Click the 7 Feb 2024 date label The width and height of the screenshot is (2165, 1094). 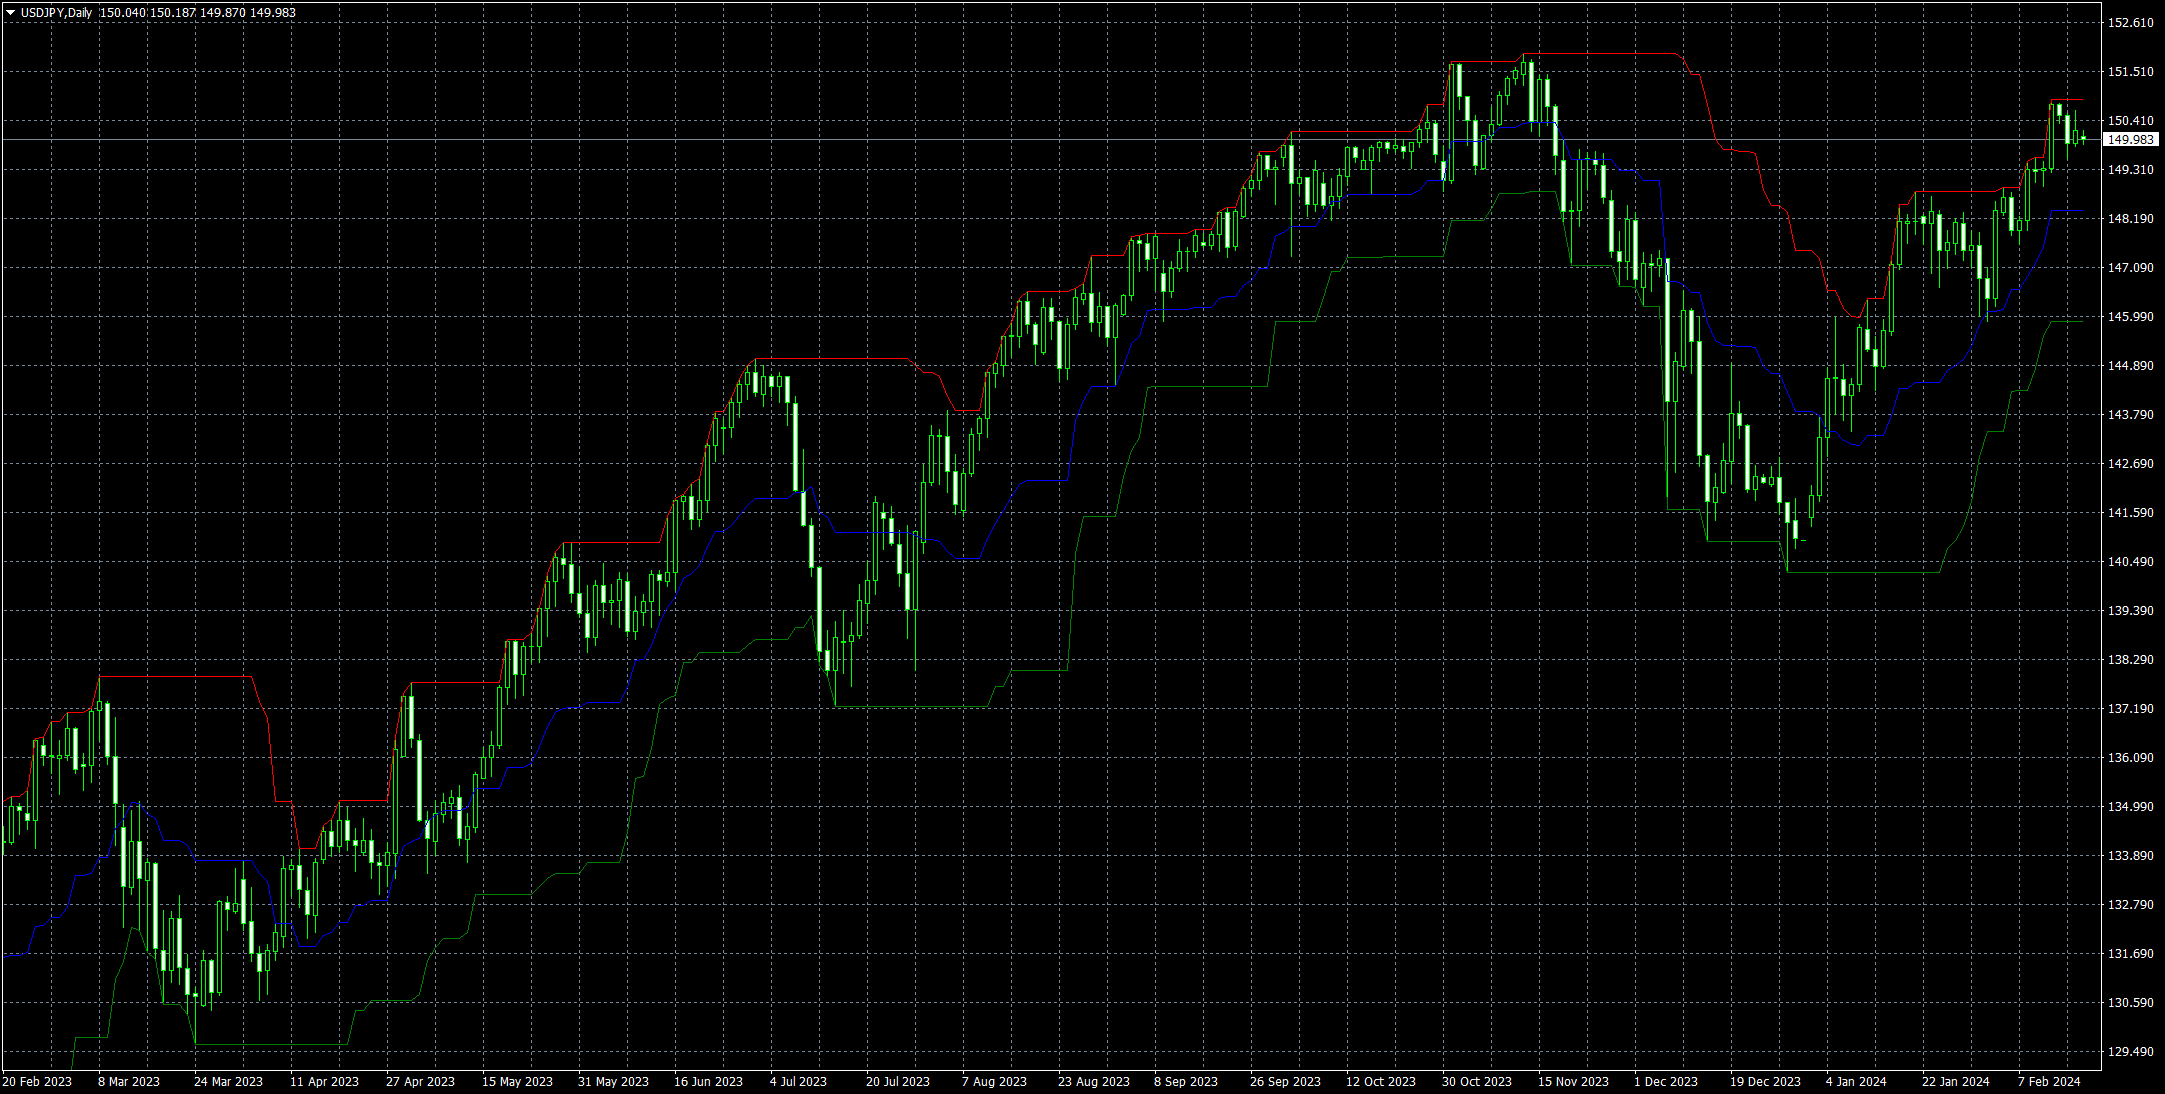click(2048, 1082)
